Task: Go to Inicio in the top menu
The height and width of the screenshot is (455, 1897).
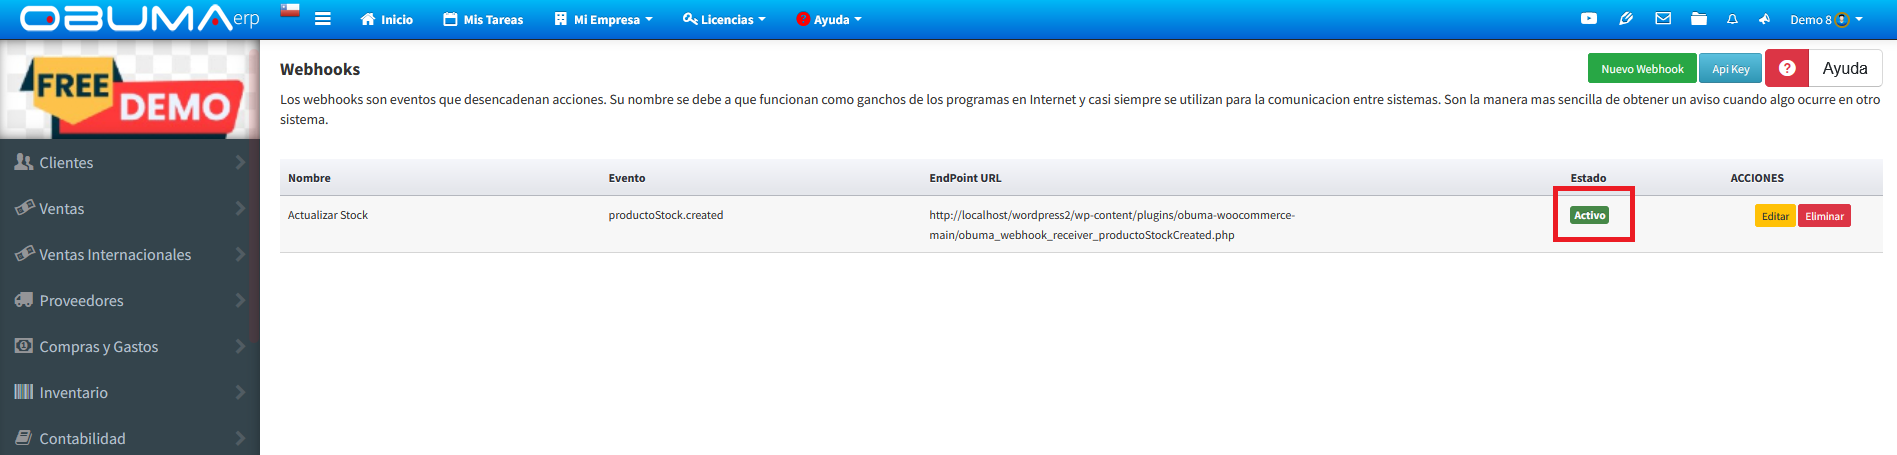Action: (387, 19)
